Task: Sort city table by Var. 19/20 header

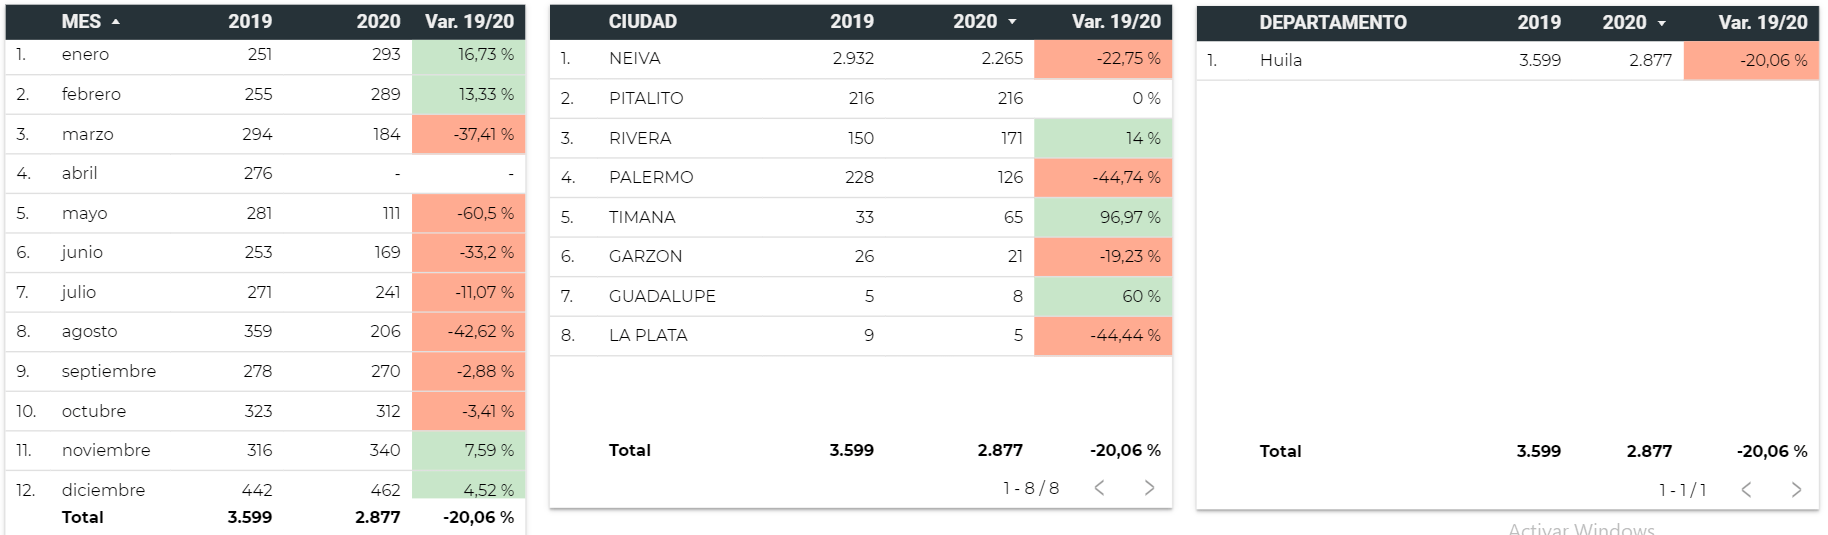Action: tap(1116, 22)
